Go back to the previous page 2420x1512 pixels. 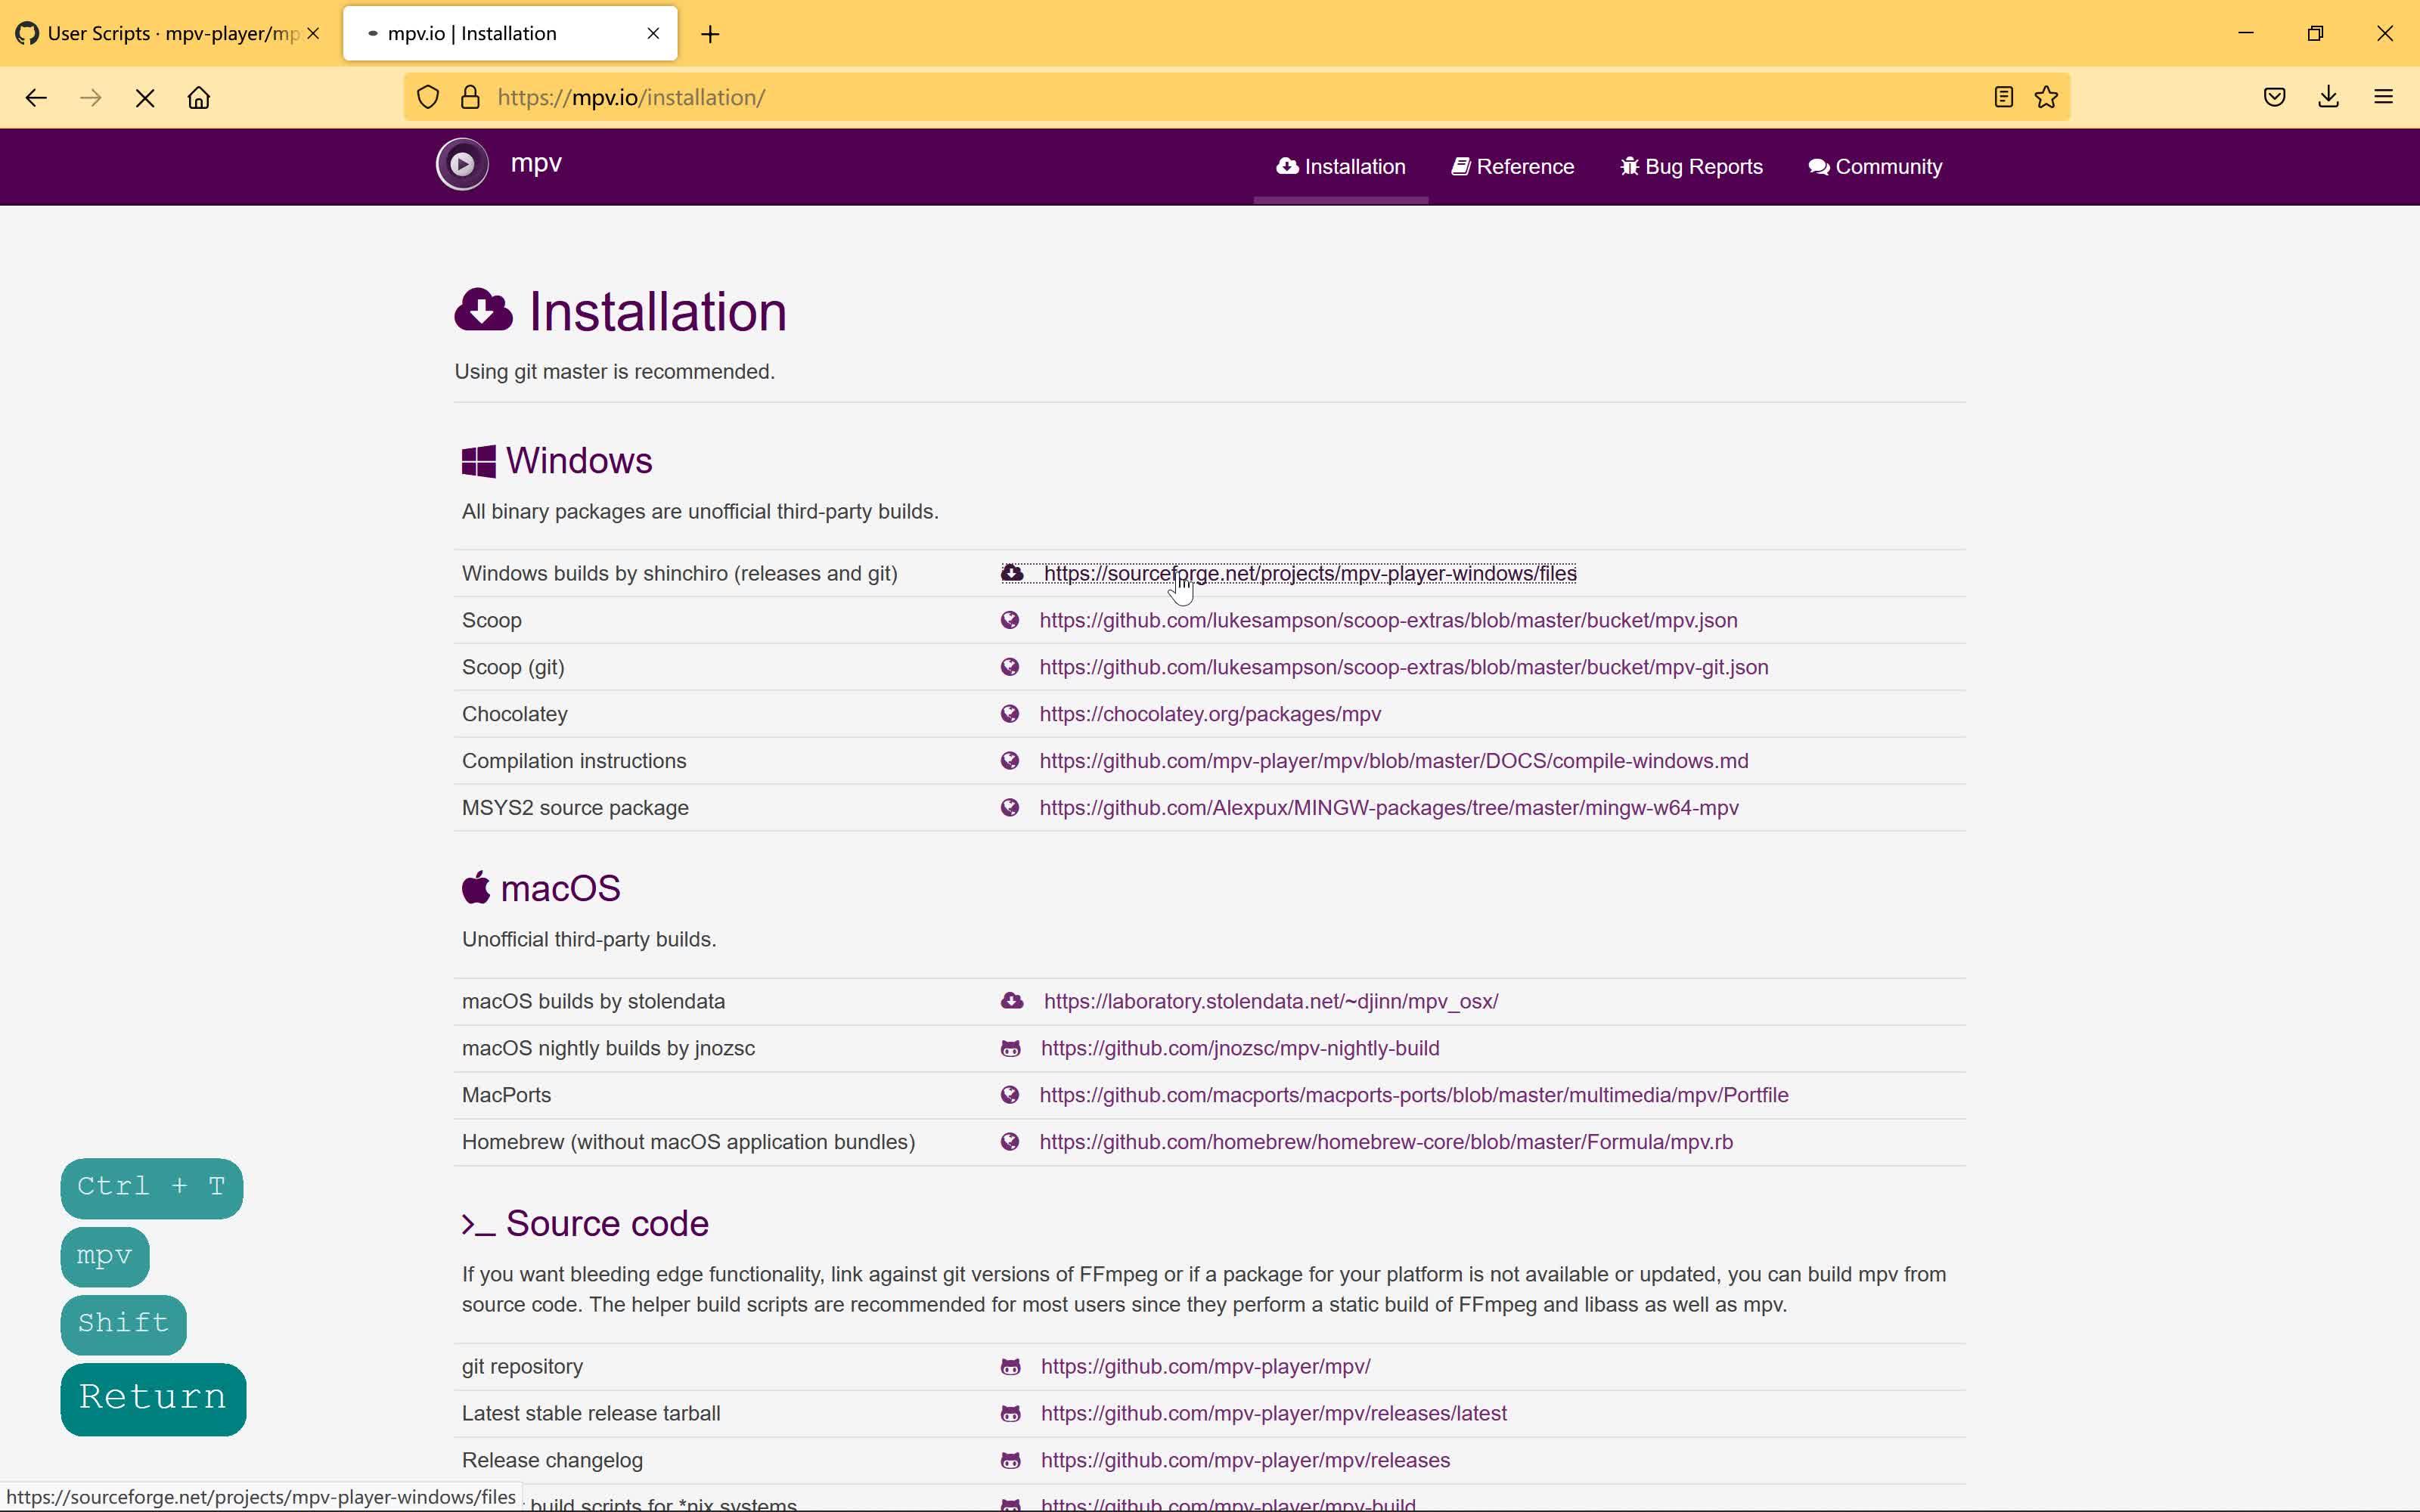click(x=36, y=98)
